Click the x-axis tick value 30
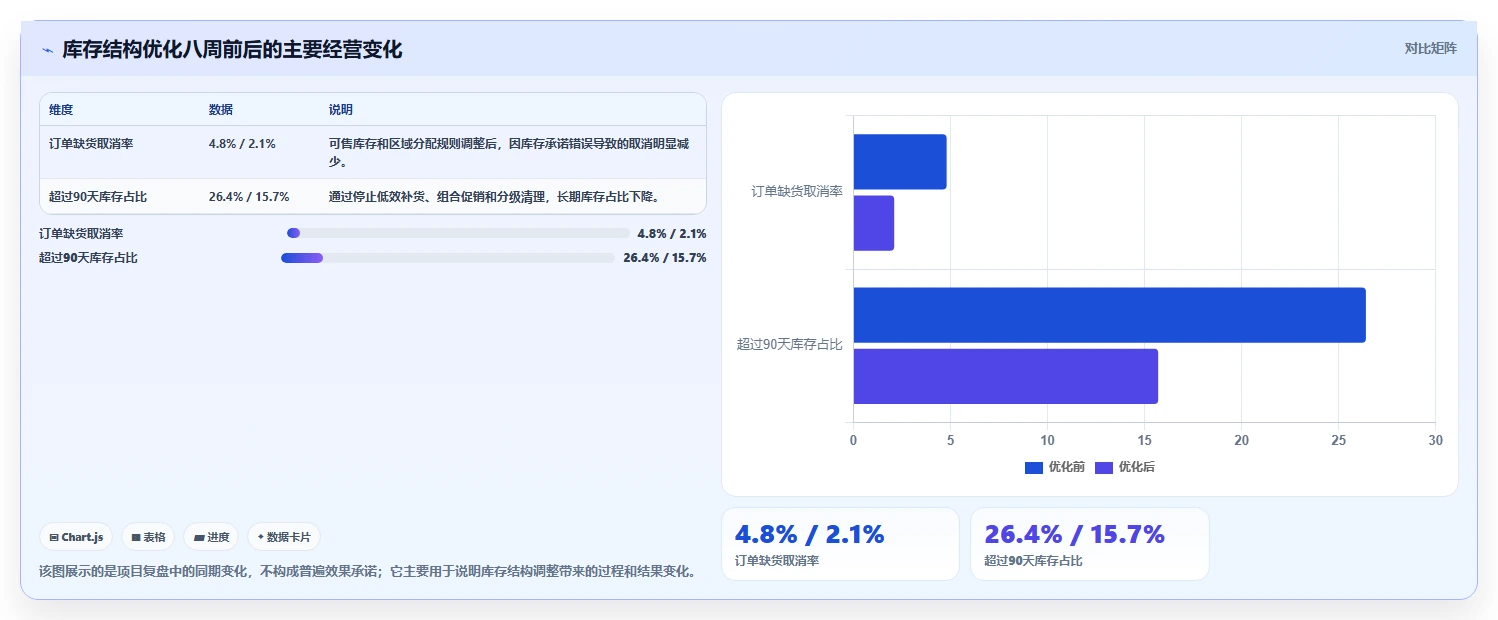Image resolution: width=1498 pixels, height=620 pixels. [1435, 441]
